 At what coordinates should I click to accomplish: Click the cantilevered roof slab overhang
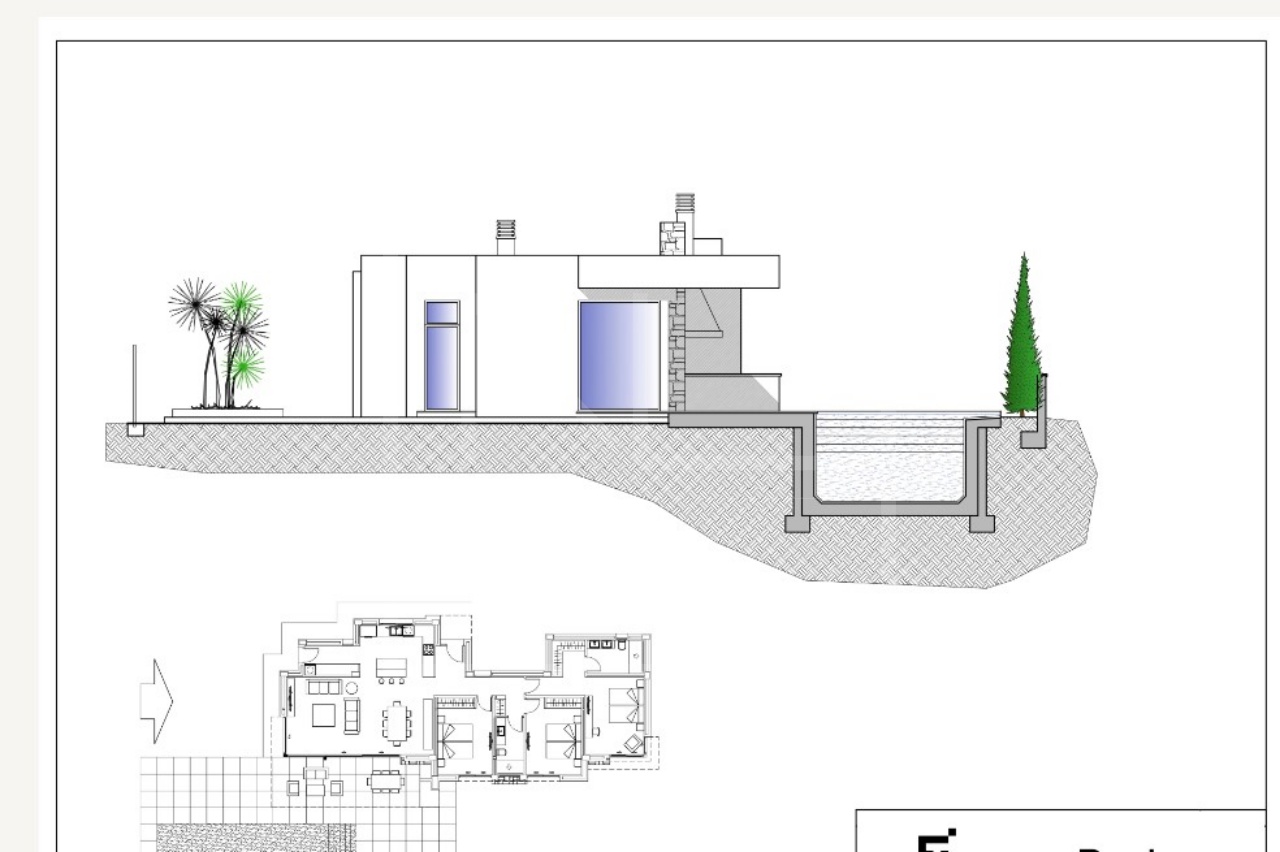[678, 271]
